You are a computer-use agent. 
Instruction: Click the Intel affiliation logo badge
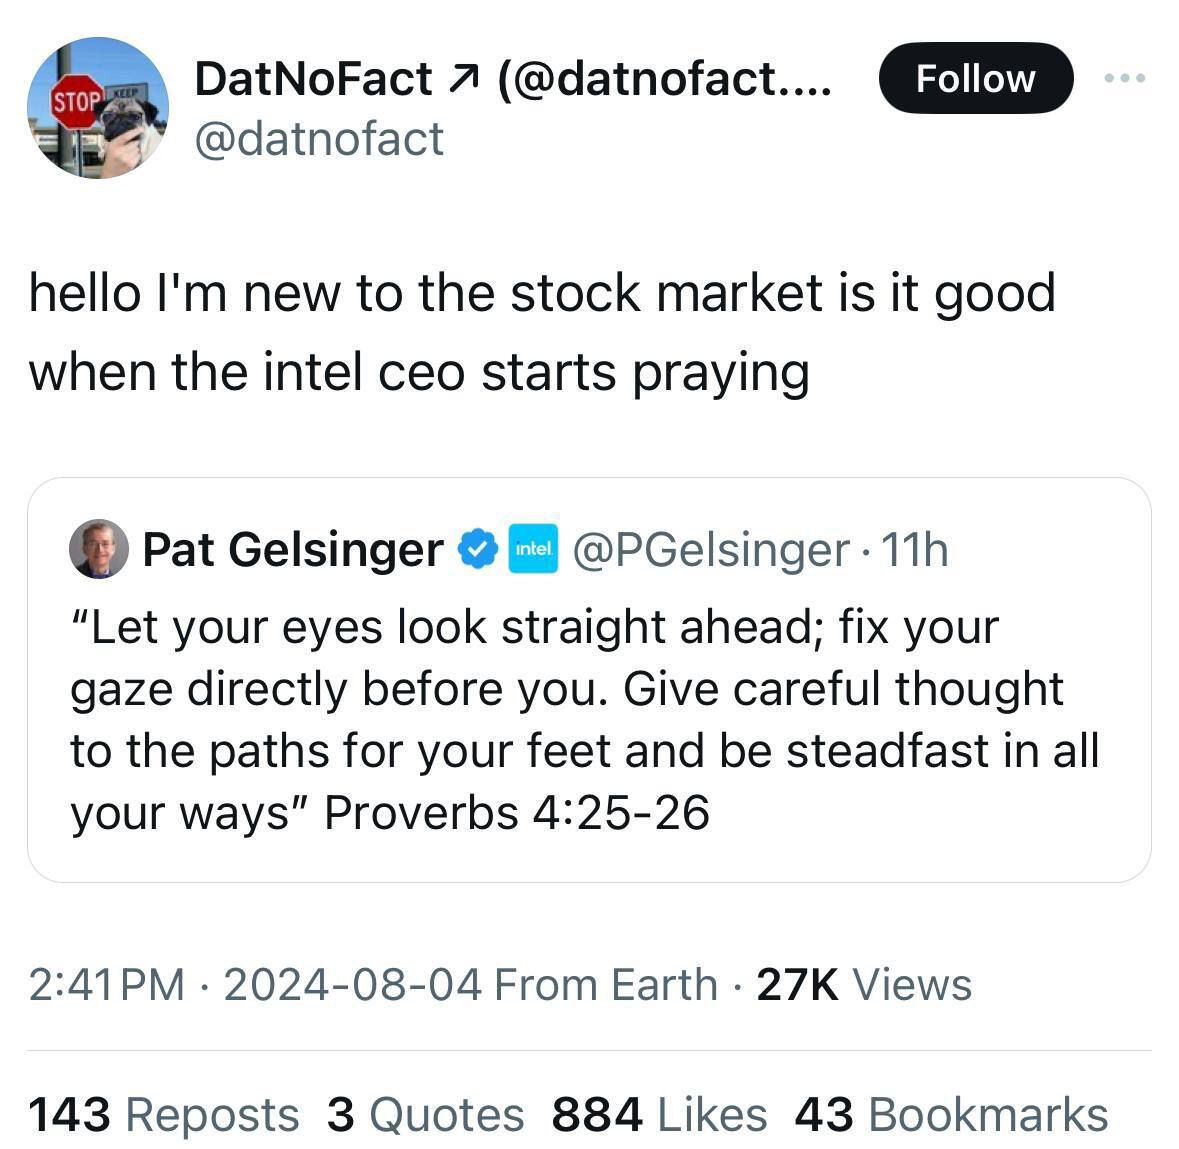(x=533, y=549)
